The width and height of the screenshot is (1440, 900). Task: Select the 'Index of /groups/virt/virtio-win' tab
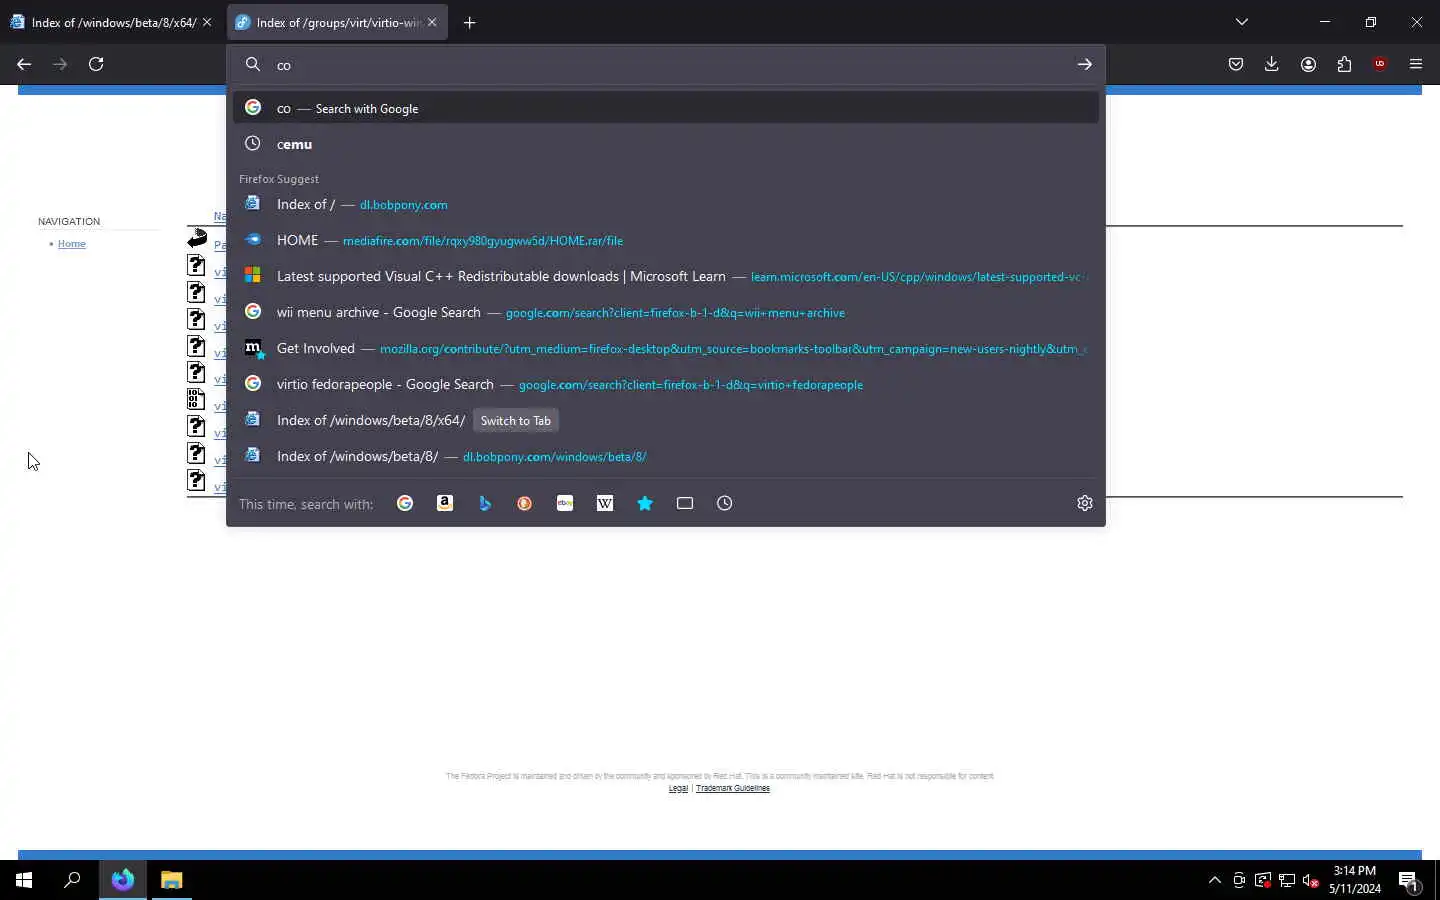coord(337,22)
